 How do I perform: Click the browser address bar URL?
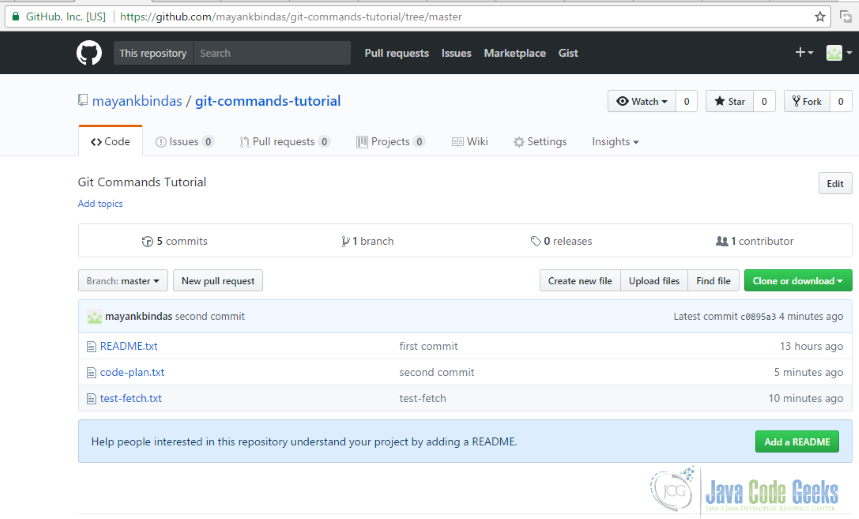coord(291,17)
